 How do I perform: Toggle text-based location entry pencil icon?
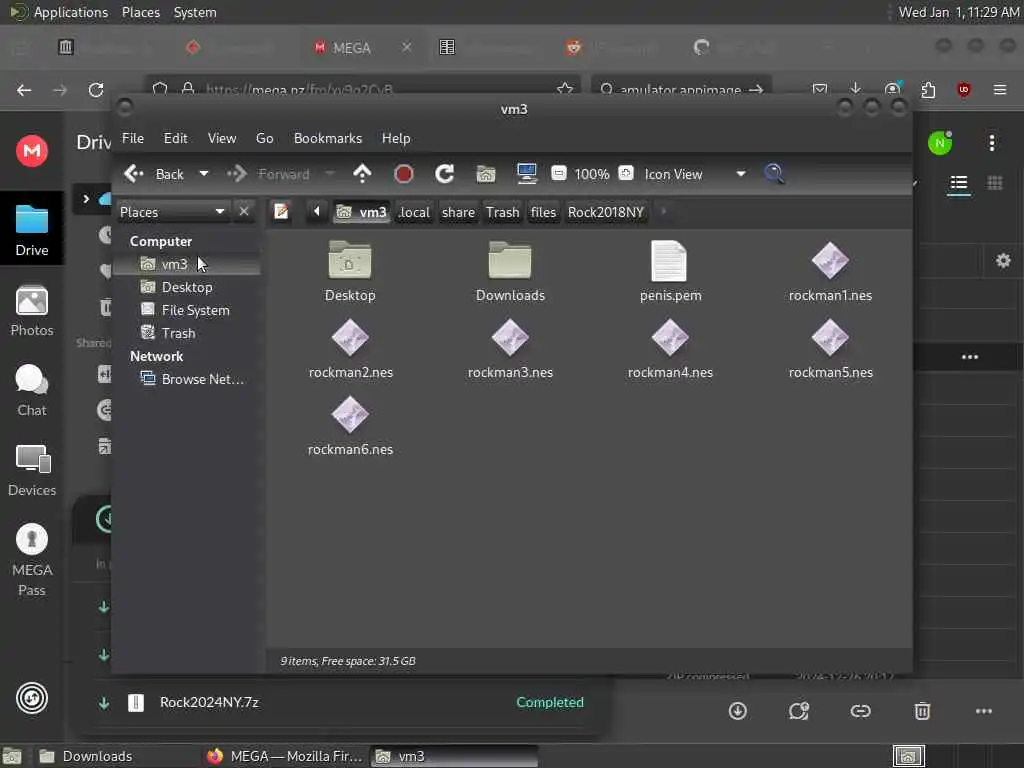pos(281,212)
